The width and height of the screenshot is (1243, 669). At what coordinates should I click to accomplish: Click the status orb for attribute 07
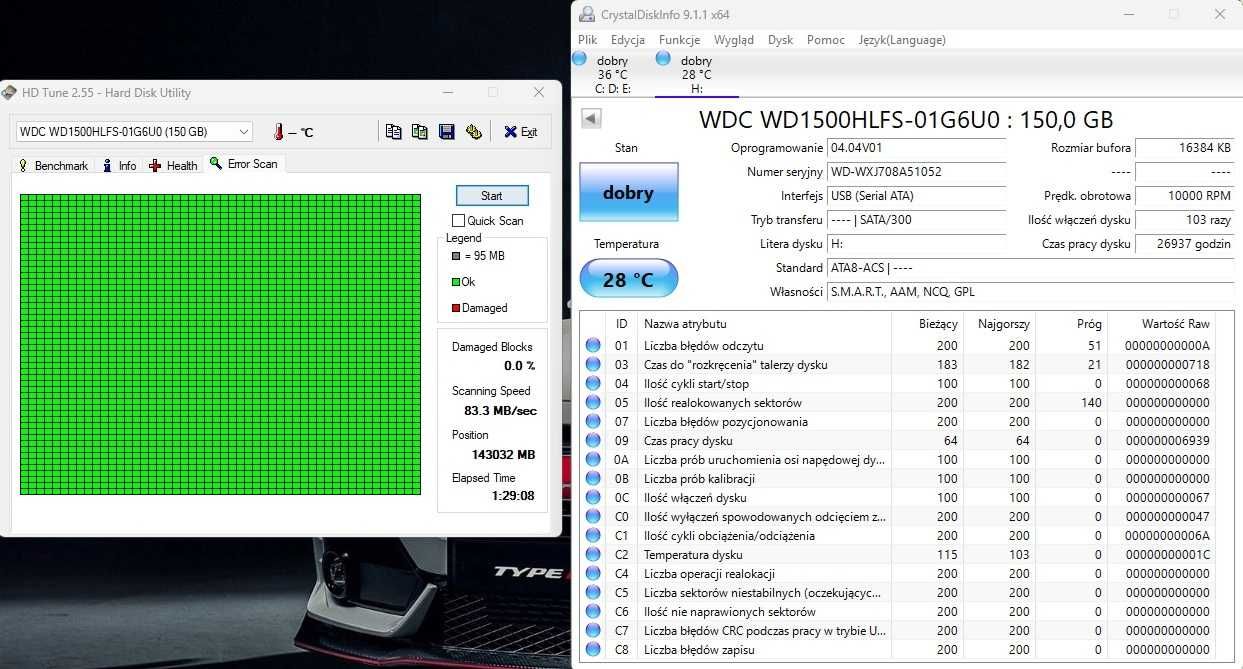[593, 421]
